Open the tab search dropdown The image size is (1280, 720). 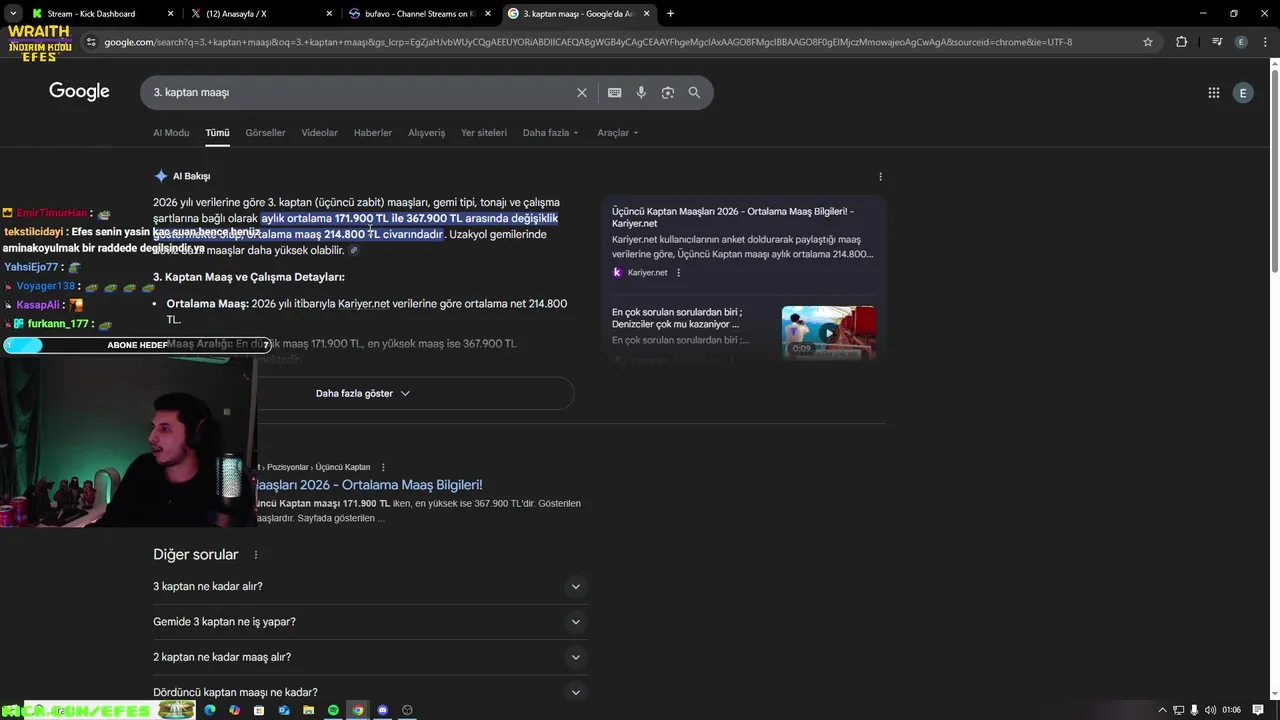point(13,14)
